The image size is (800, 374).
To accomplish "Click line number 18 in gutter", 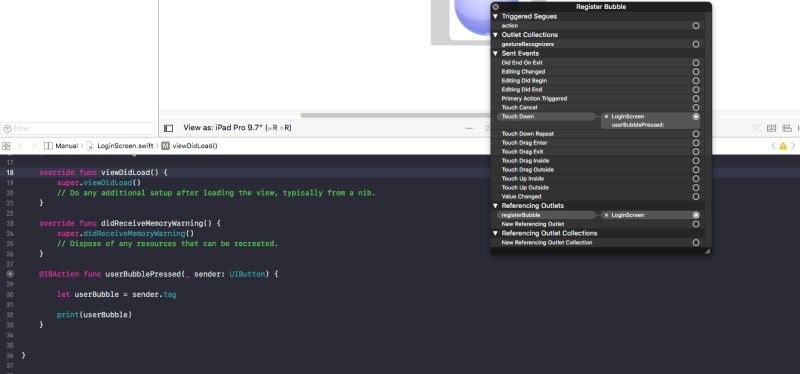I will [10, 172].
